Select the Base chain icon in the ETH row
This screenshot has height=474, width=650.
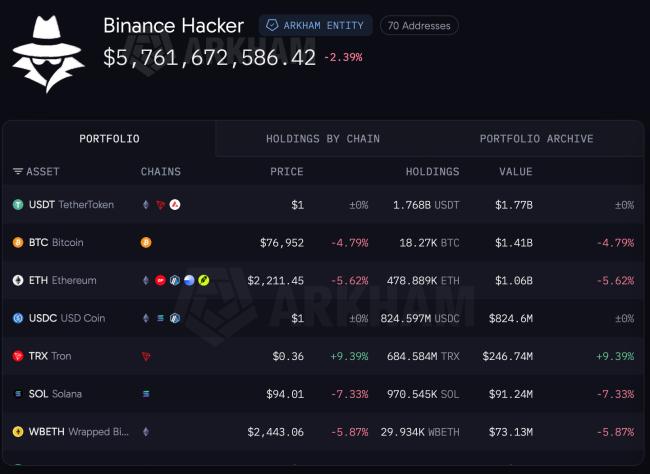click(x=189, y=280)
